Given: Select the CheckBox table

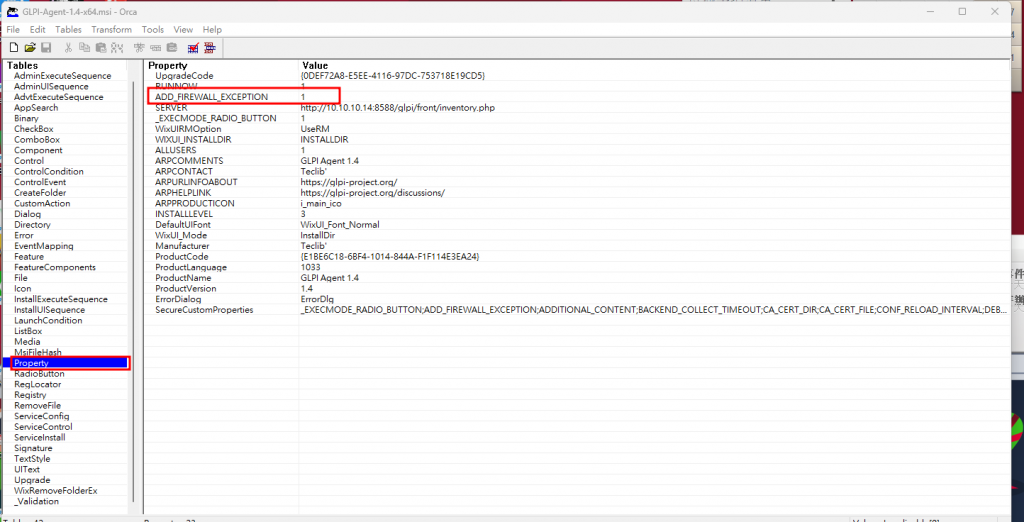Looking at the screenshot, I should pyautogui.click(x=34, y=129).
